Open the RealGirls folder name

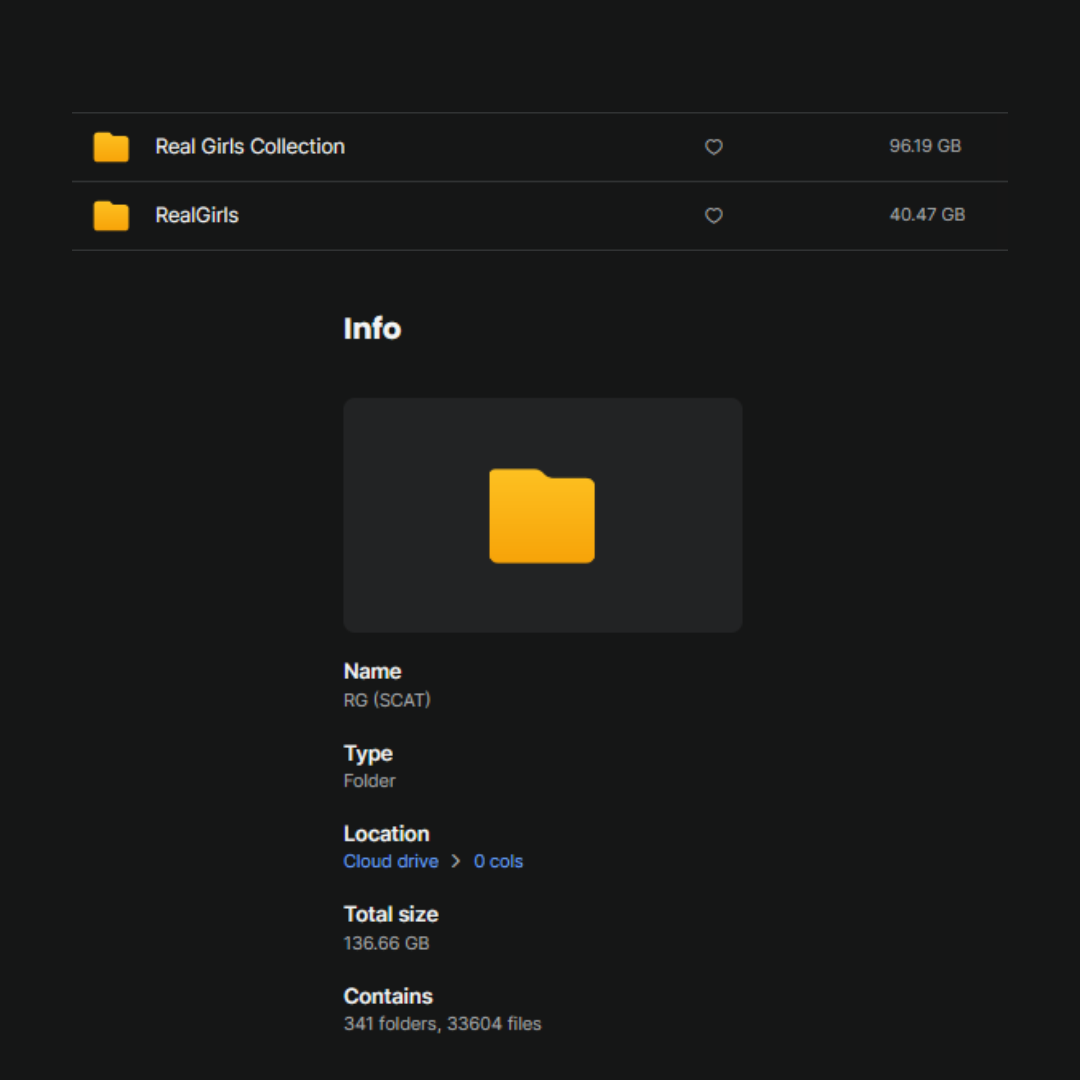(x=197, y=216)
